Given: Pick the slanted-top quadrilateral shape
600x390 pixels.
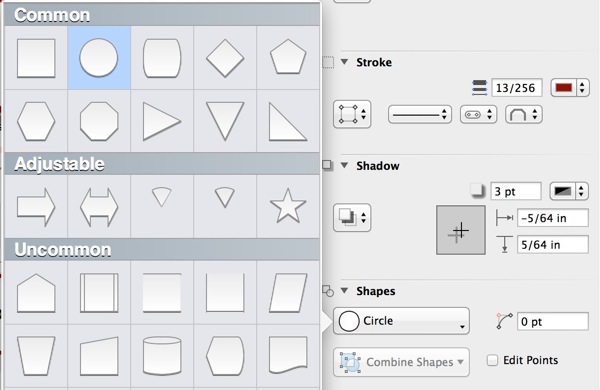Looking at the screenshot, I should (99, 356).
